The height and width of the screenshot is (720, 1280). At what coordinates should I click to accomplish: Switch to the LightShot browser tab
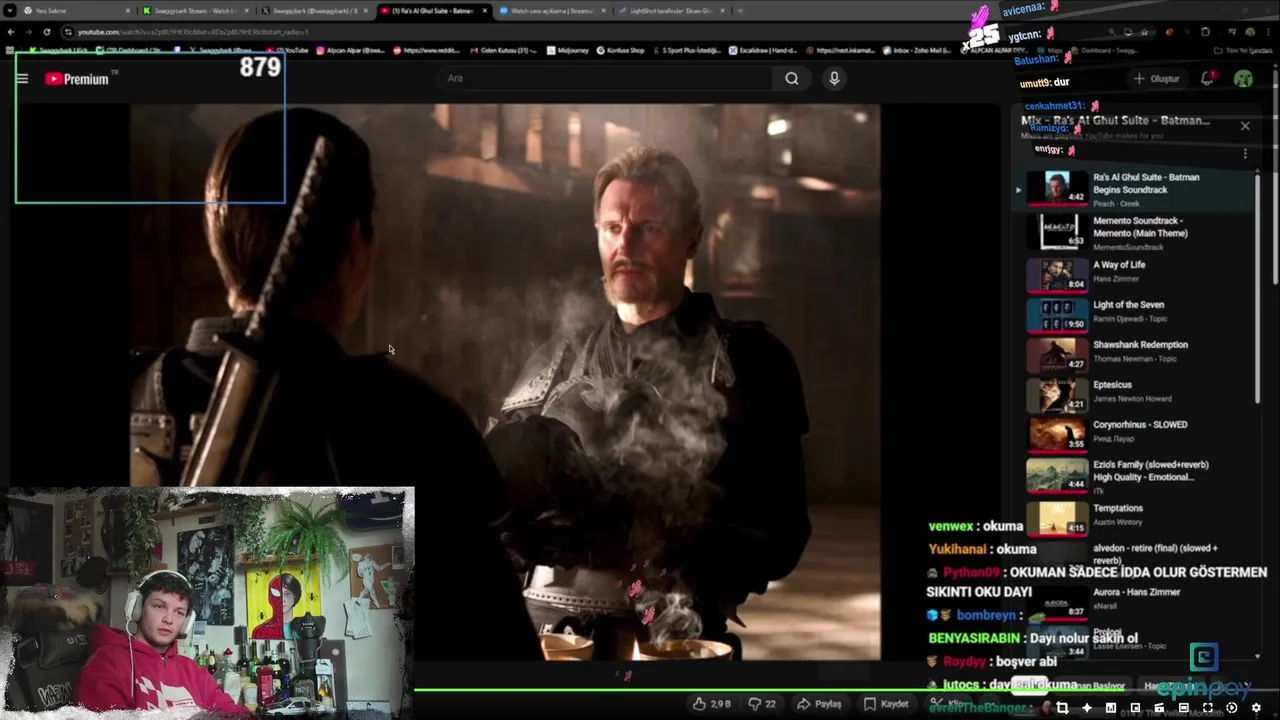click(x=671, y=11)
